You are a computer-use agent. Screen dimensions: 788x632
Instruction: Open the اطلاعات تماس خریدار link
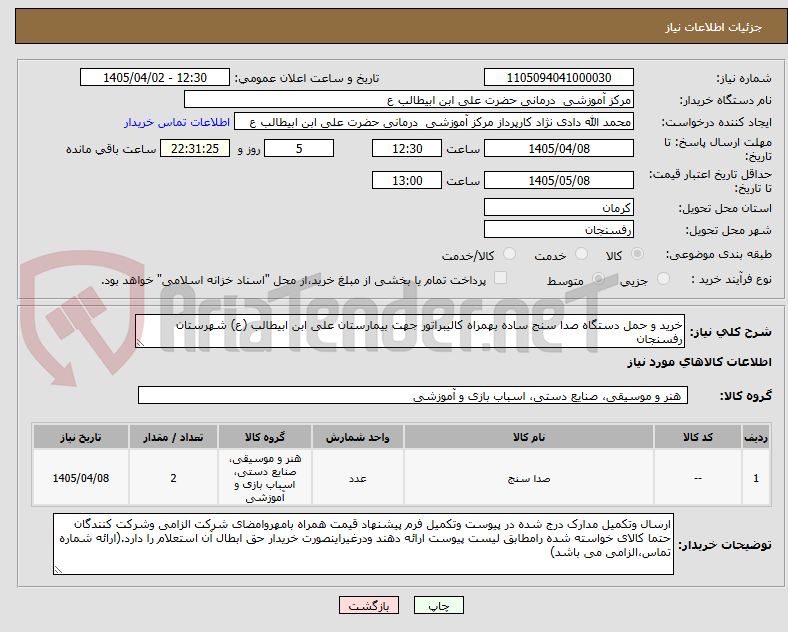click(177, 122)
